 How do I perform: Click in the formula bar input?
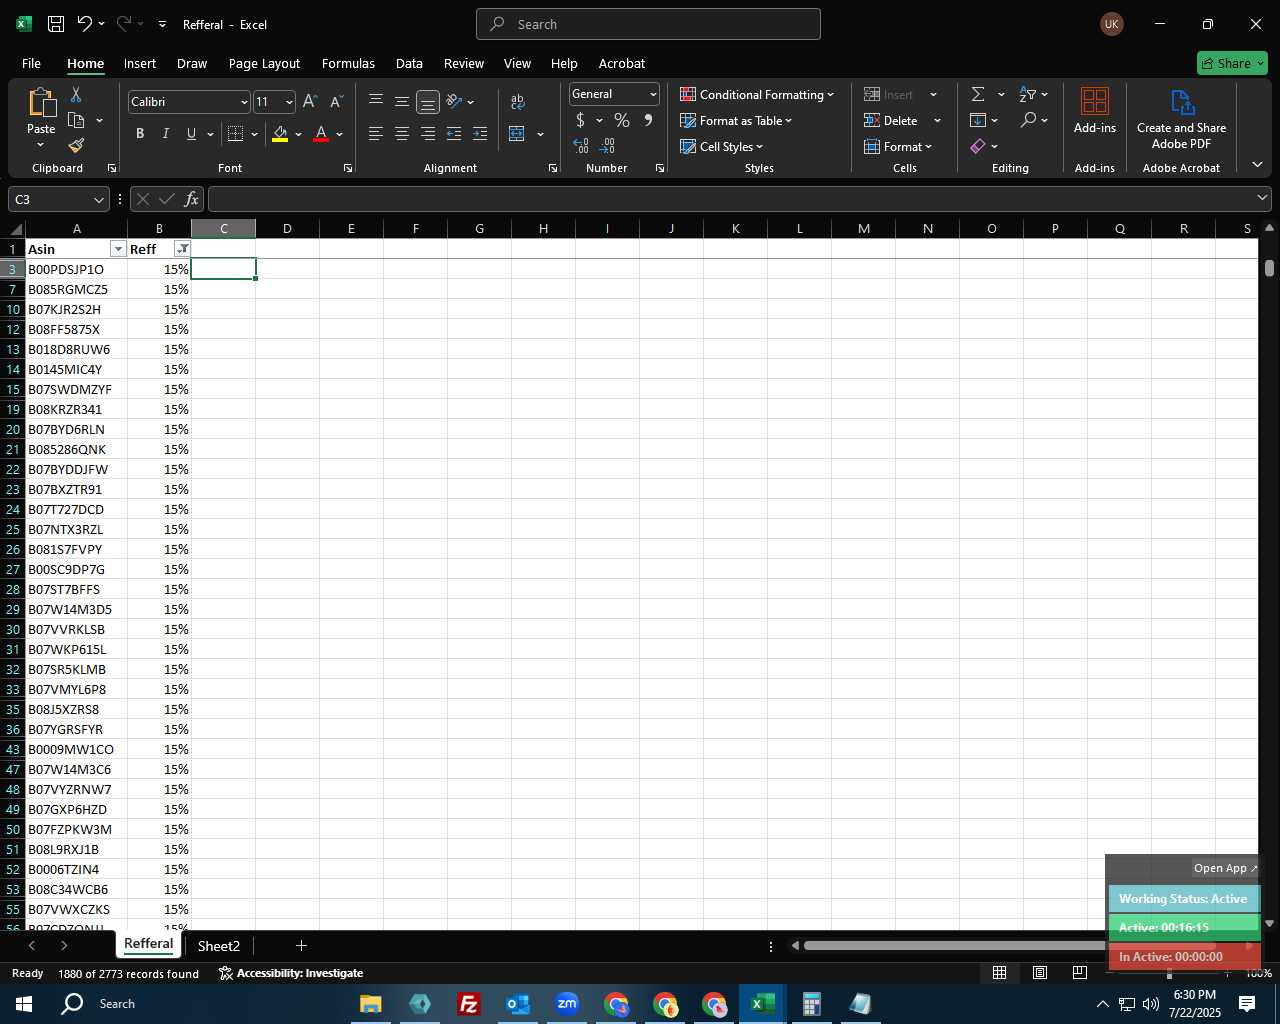730,199
